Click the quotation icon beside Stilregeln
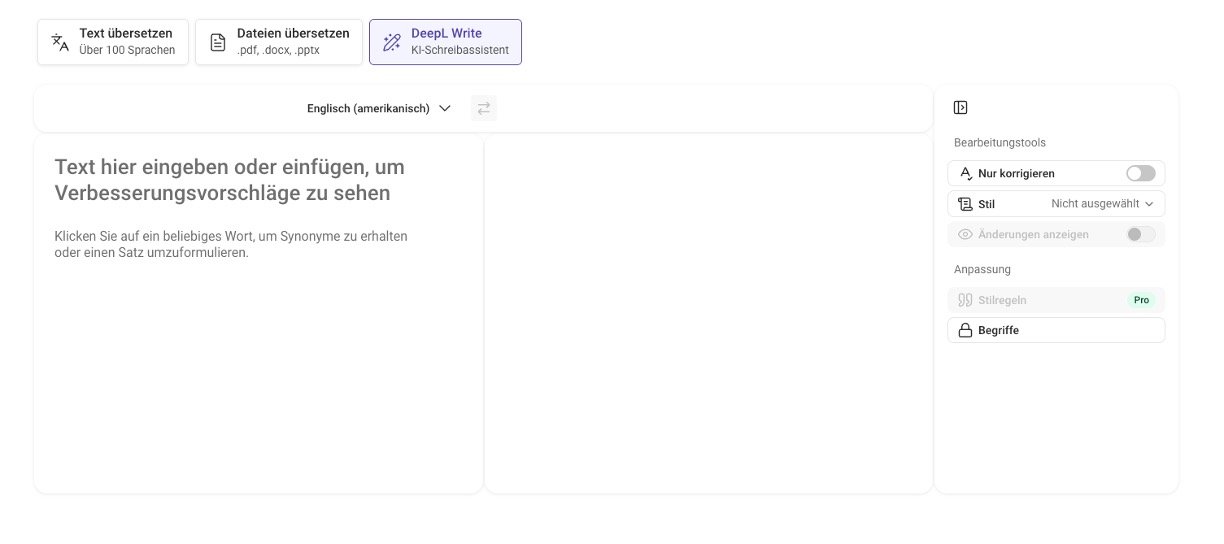1224x544 pixels. coord(965,300)
